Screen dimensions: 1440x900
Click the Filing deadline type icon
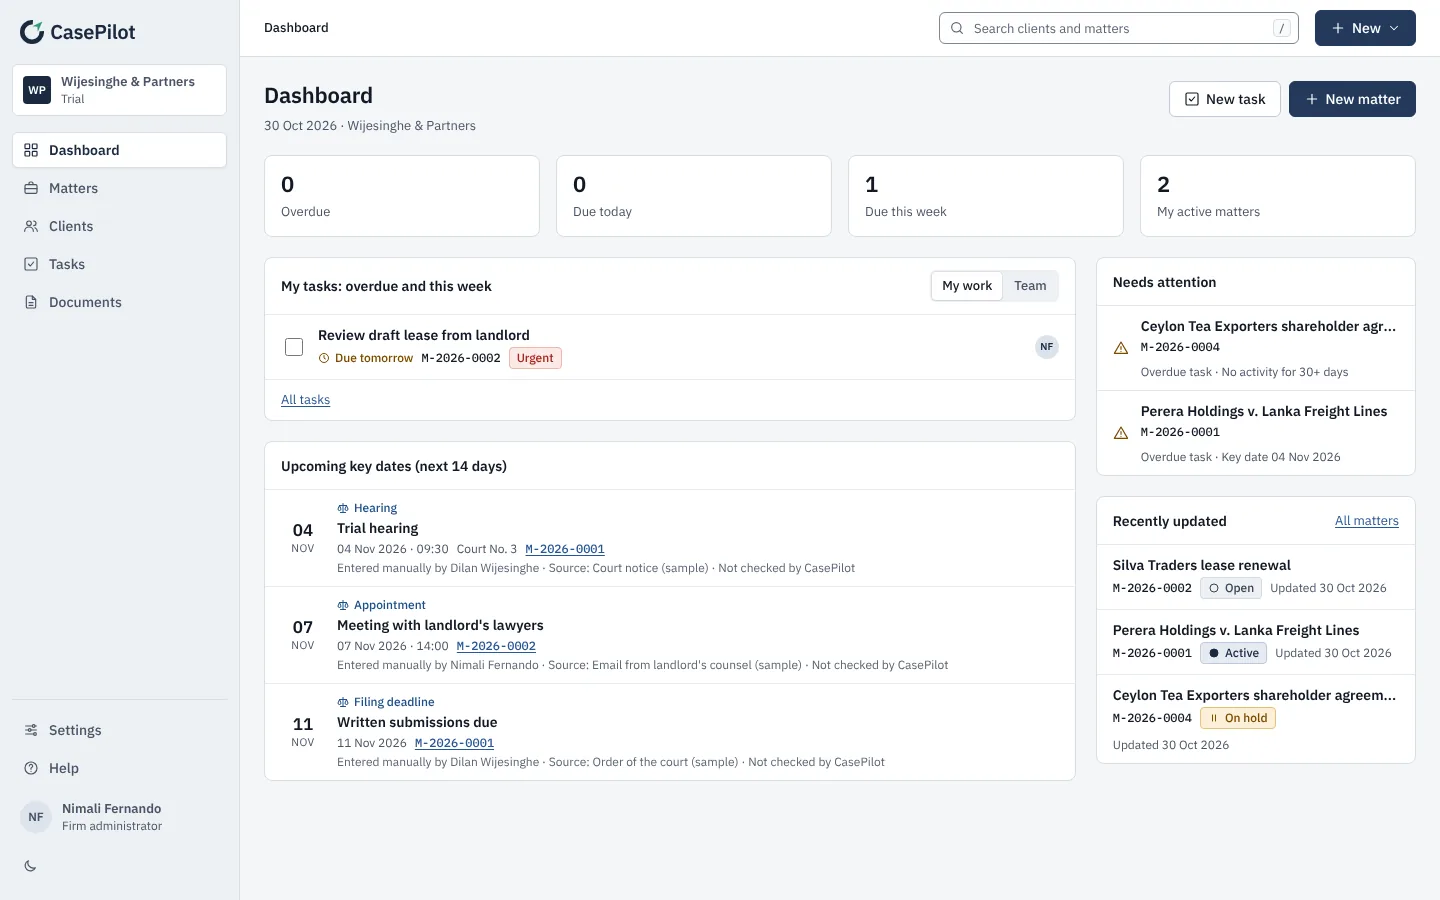click(x=343, y=702)
